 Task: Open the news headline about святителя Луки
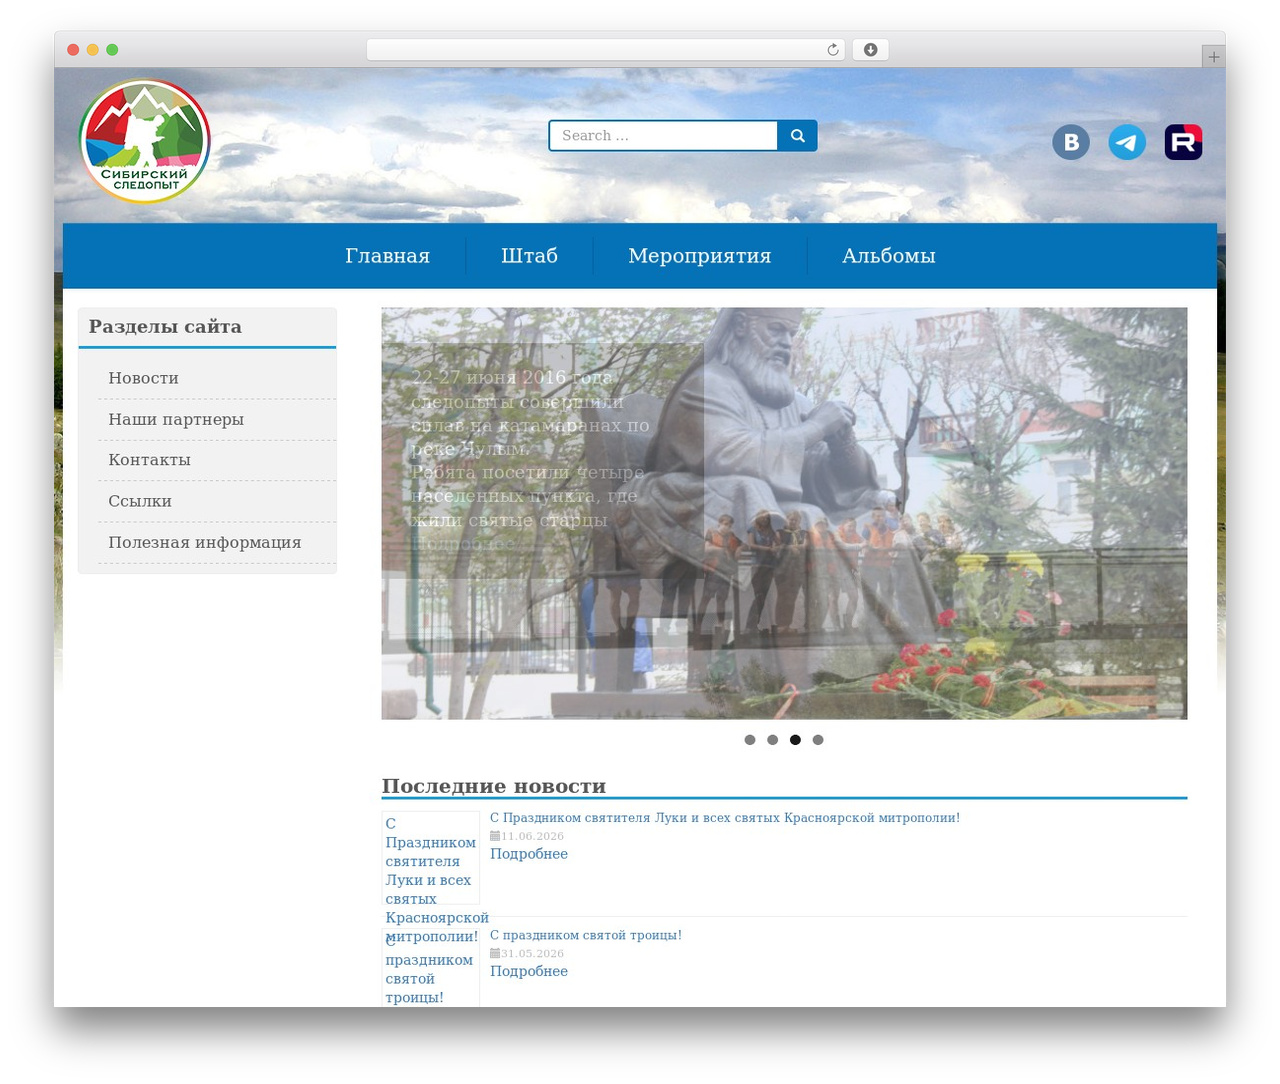point(725,818)
